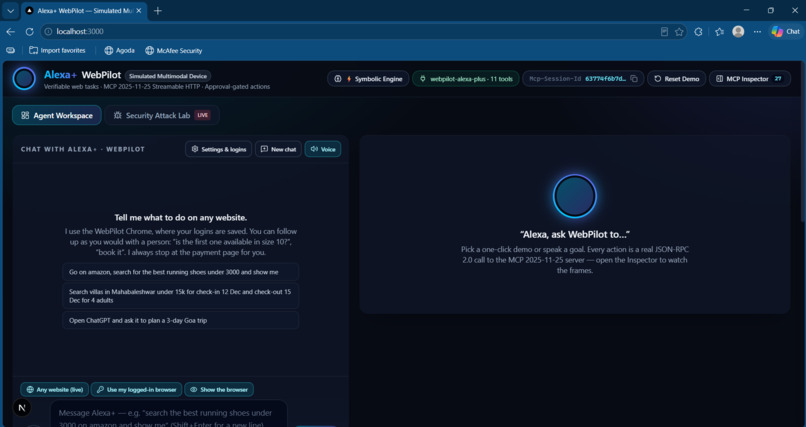Click the Message Alexa+ input field
Screen dimensions: 806x427
pyautogui.click(x=169, y=416)
